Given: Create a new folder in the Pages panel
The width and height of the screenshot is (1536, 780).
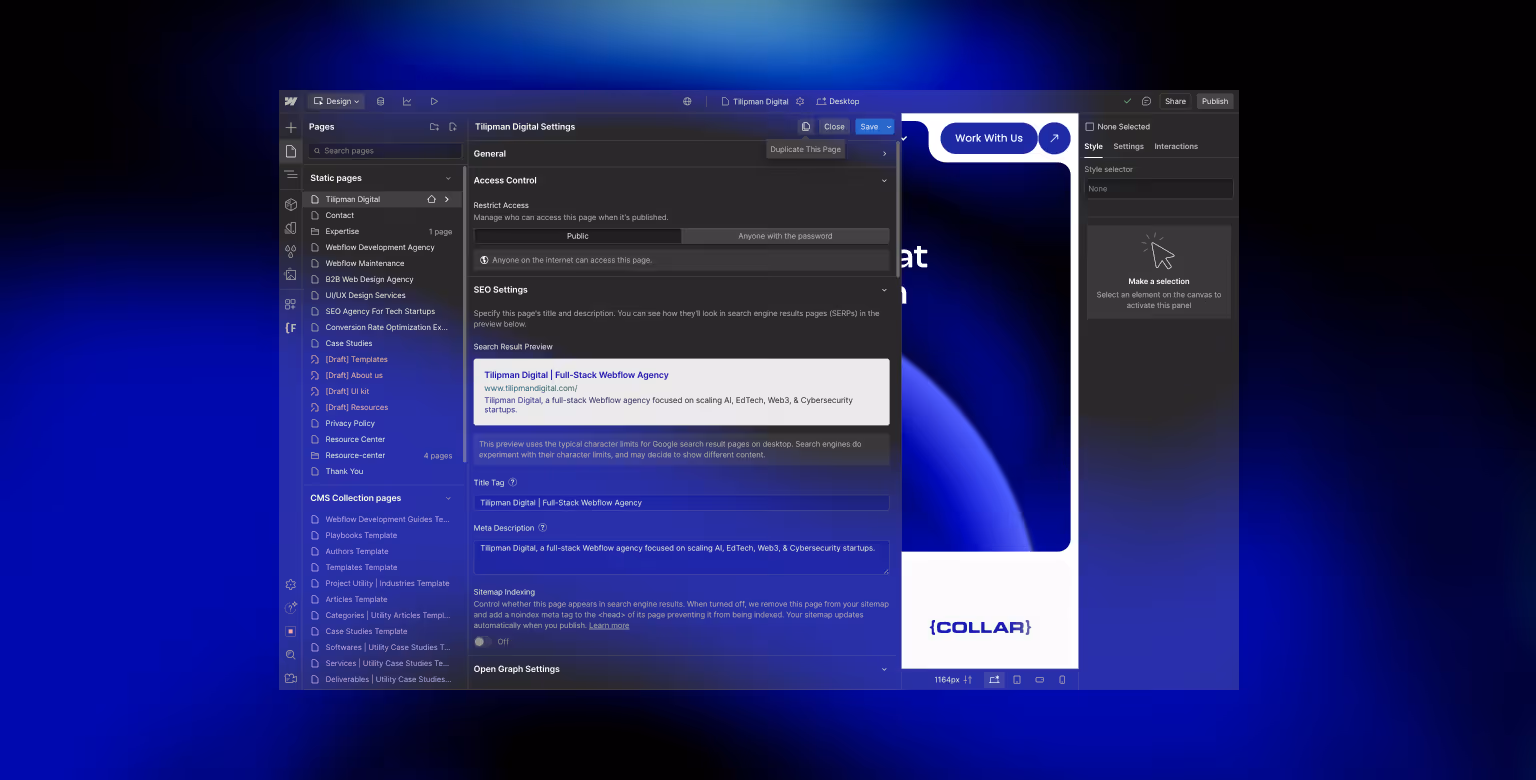Looking at the screenshot, I should (x=434, y=127).
